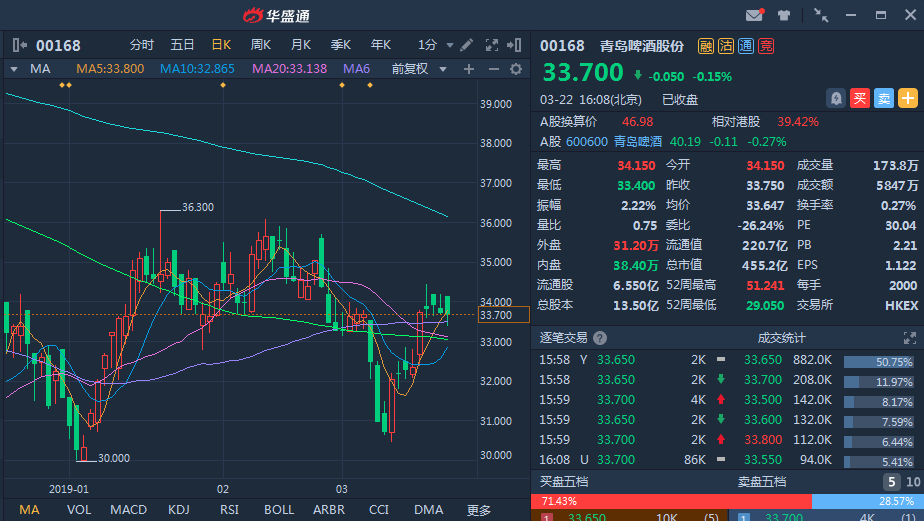Image resolution: width=924 pixels, height=521 pixels.
Task: Toggle order book to 5 levels
Action: tap(890, 482)
